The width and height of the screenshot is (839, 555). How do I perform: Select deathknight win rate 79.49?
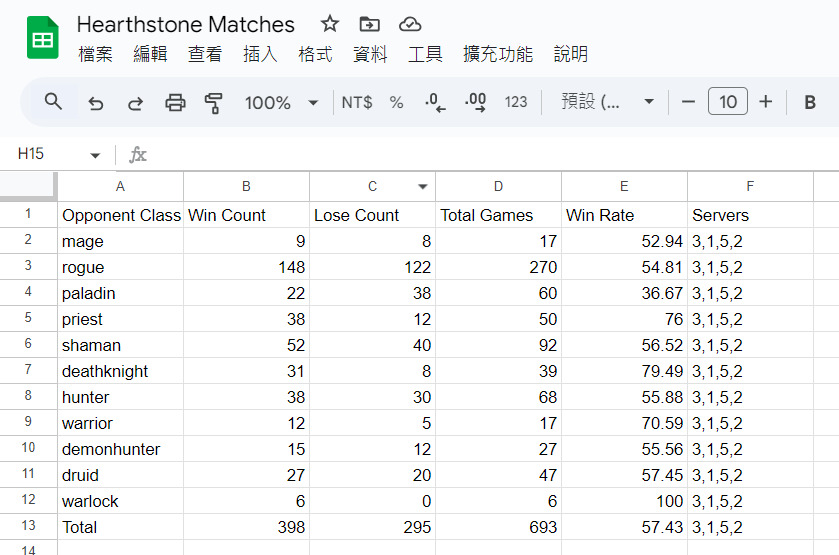click(624, 371)
